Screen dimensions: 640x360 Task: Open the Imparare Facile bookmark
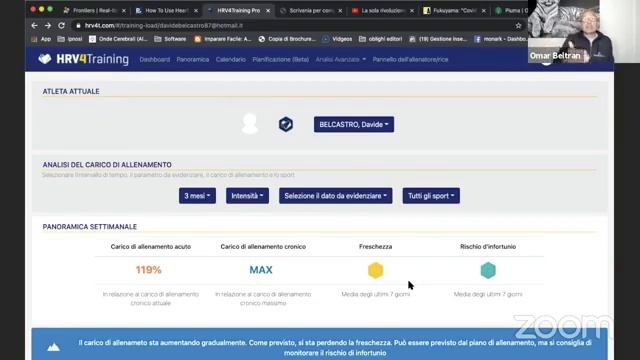pyautogui.click(x=222, y=39)
